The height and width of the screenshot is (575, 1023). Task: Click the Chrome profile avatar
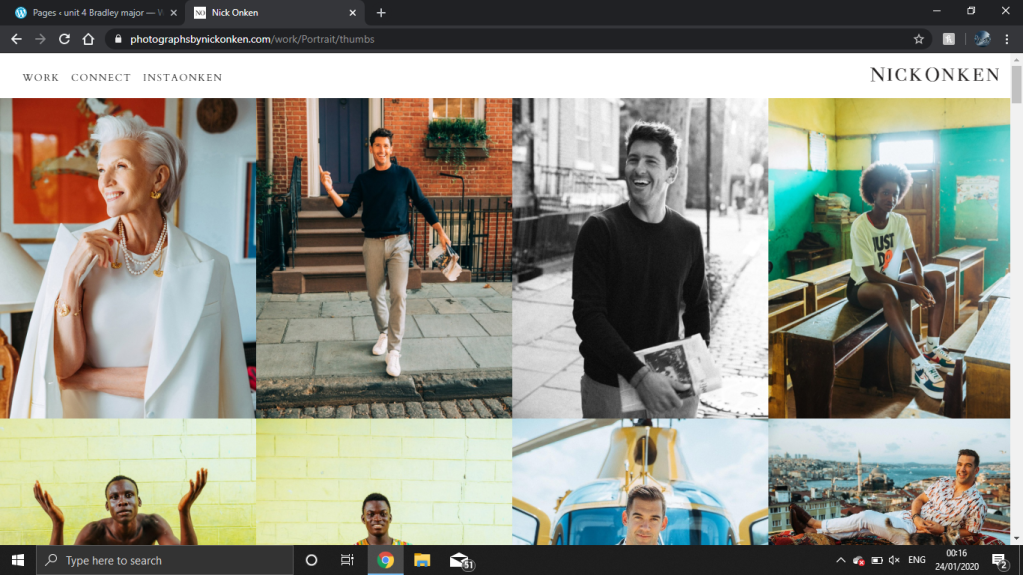(982, 39)
